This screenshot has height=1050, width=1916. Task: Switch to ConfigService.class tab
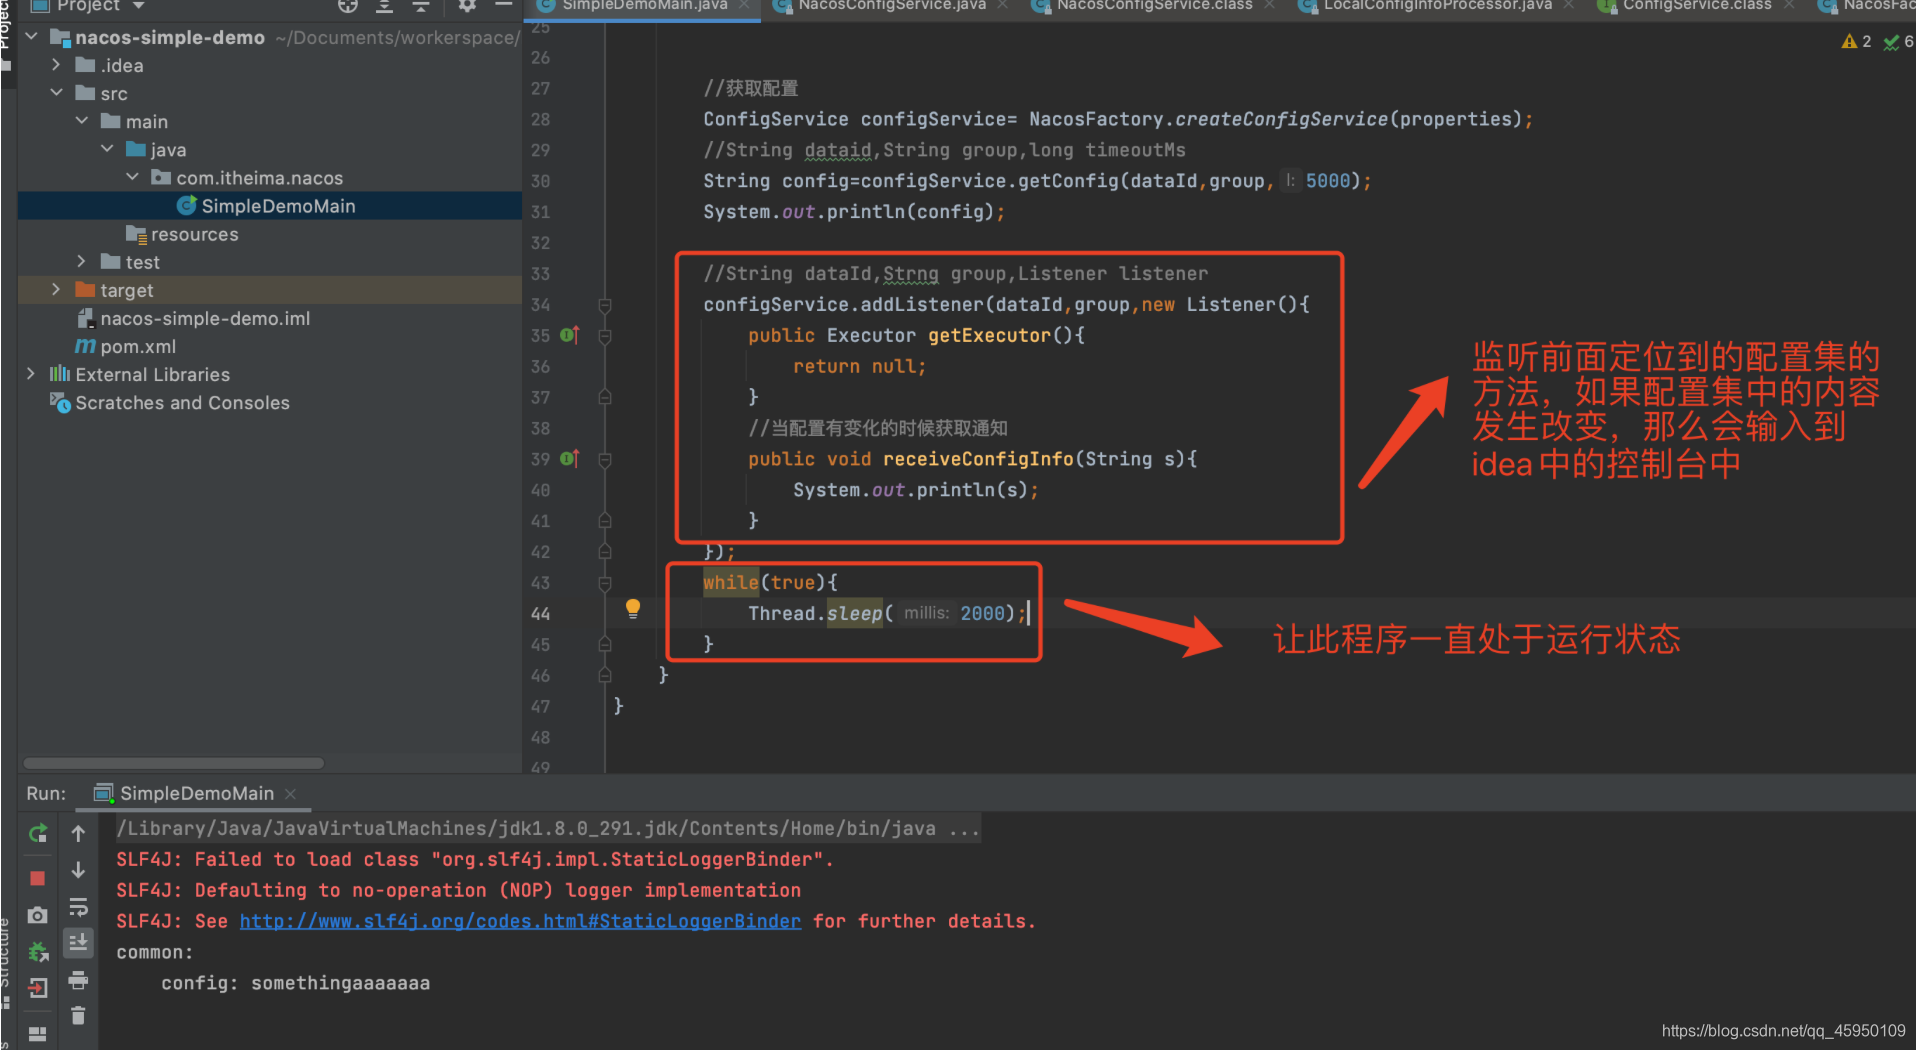[1696, 6]
